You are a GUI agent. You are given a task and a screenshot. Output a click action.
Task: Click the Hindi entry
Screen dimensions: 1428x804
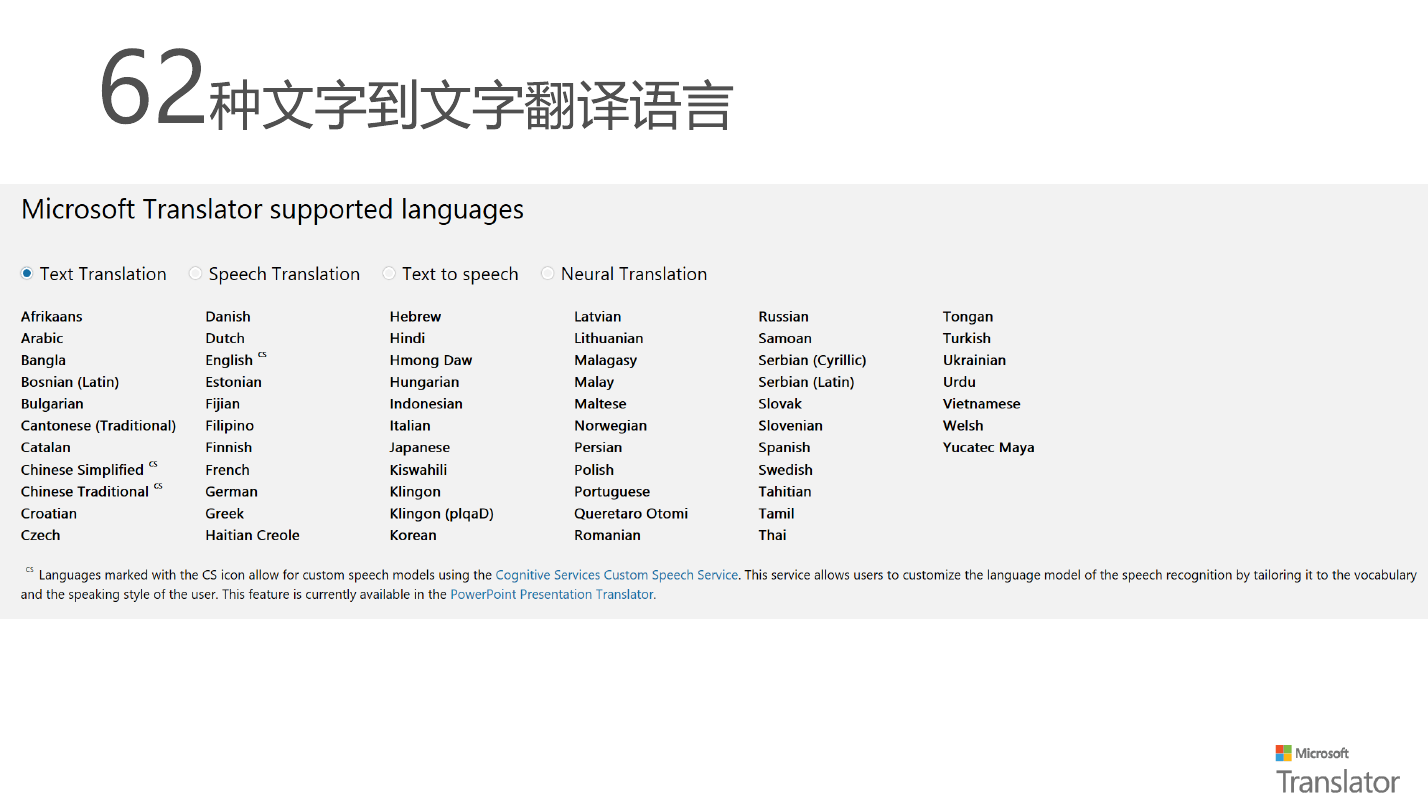407,338
